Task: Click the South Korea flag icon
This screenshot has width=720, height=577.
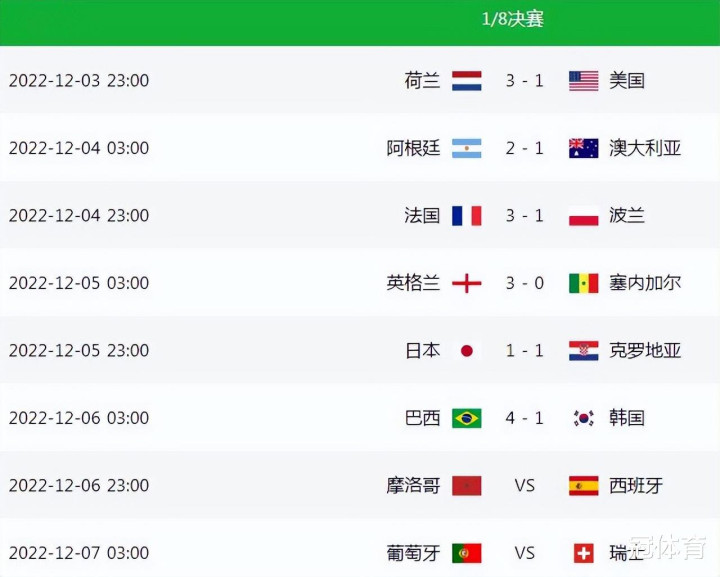Action: click(584, 418)
